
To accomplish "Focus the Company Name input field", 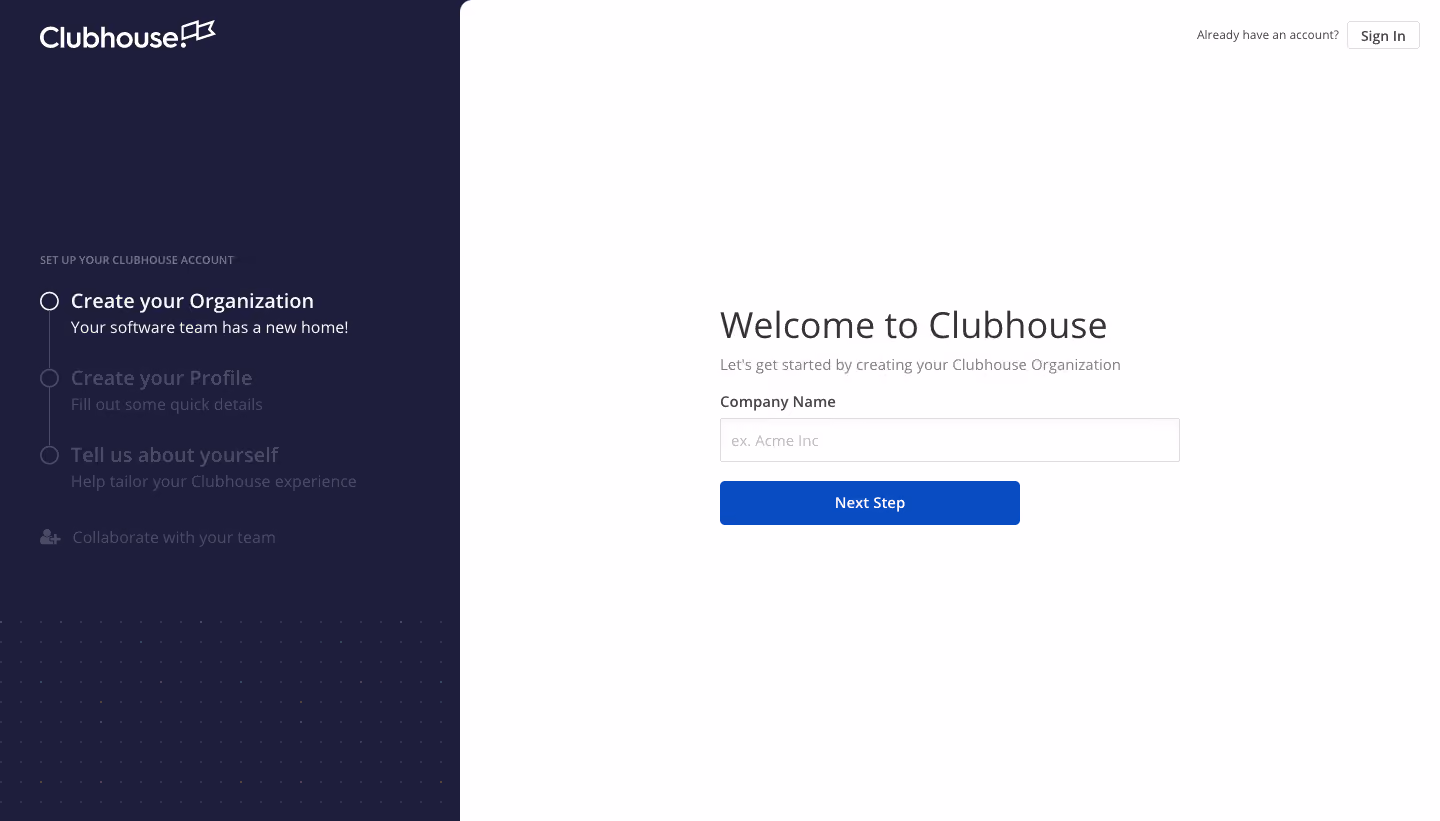I will pos(950,440).
